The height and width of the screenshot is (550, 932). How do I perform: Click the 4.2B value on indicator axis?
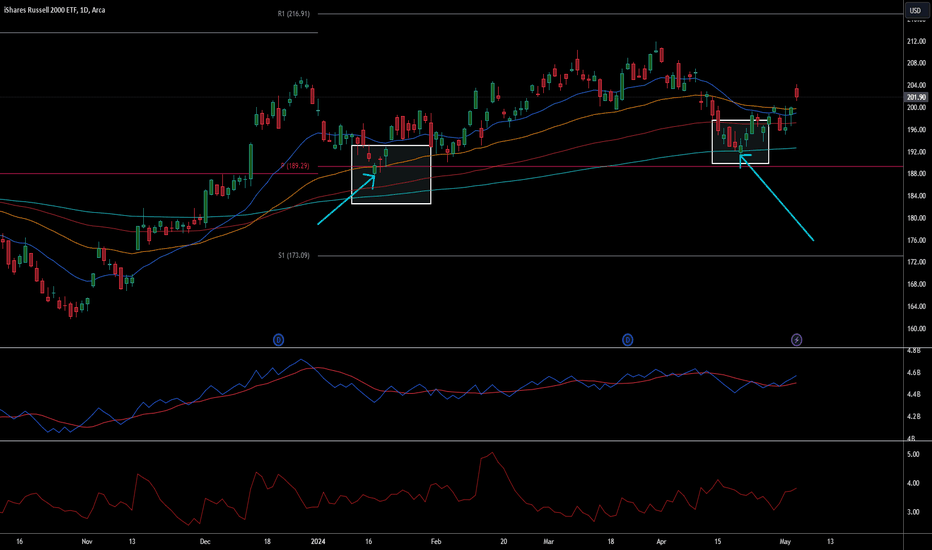[914, 417]
